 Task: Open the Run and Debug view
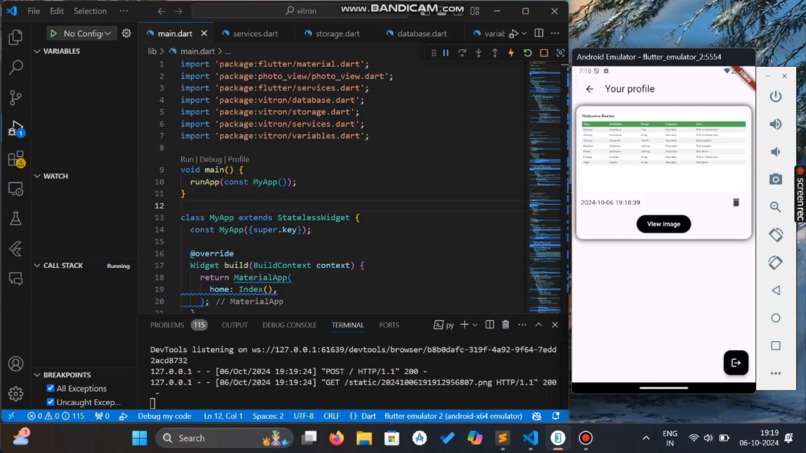click(x=16, y=128)
